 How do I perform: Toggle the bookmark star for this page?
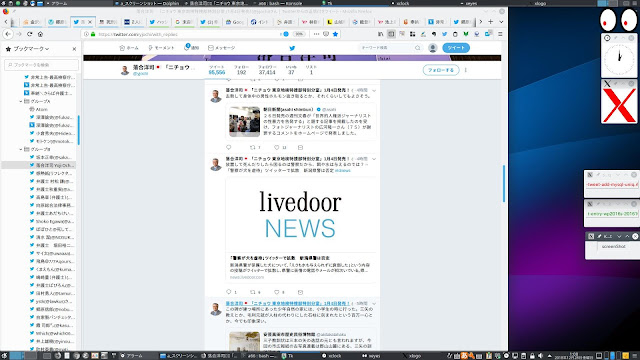[336, 34]
